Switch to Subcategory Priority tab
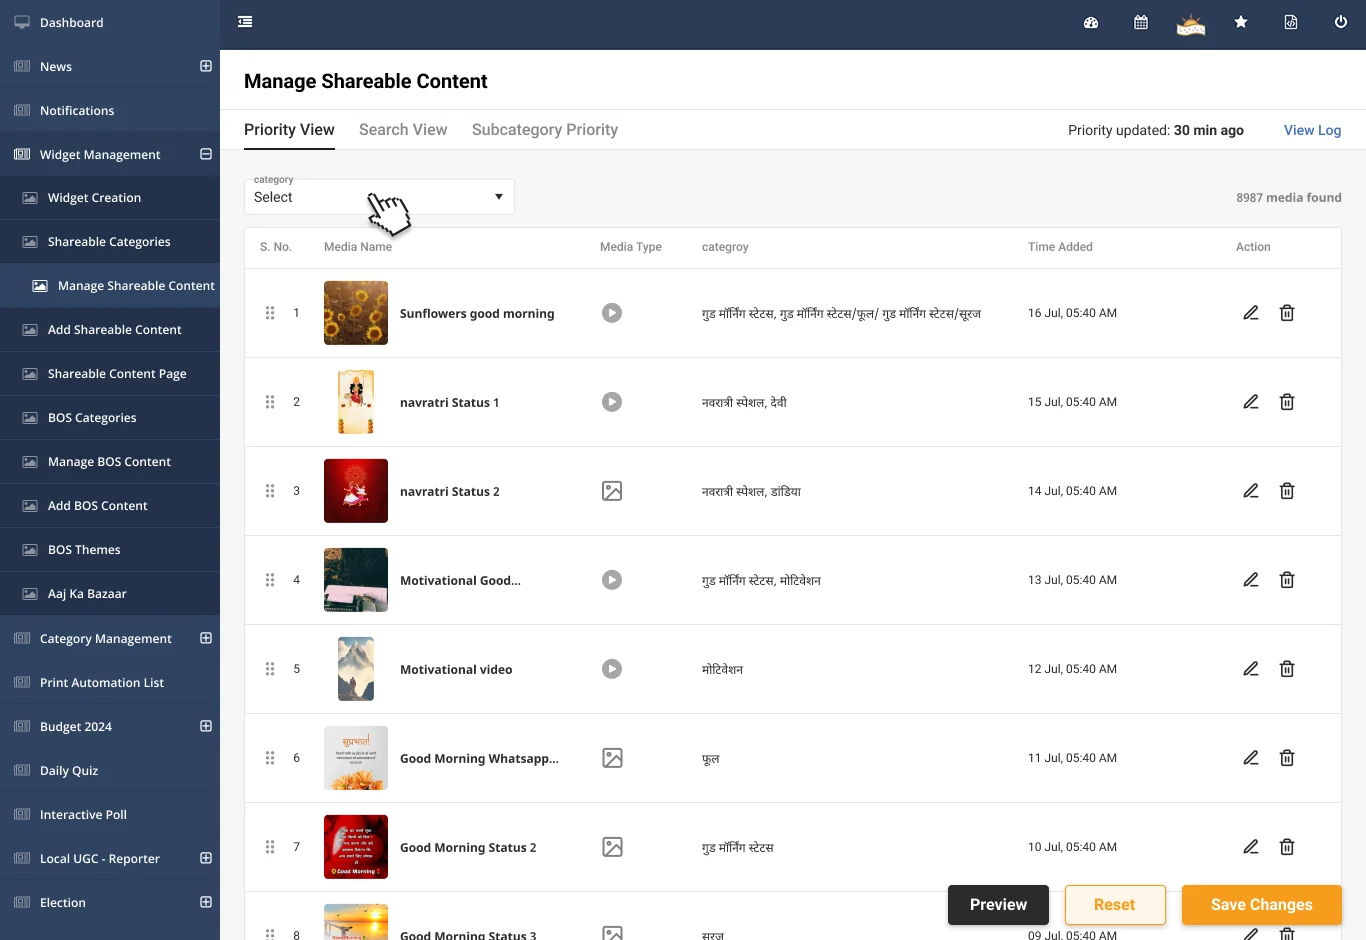 point(545,130)
